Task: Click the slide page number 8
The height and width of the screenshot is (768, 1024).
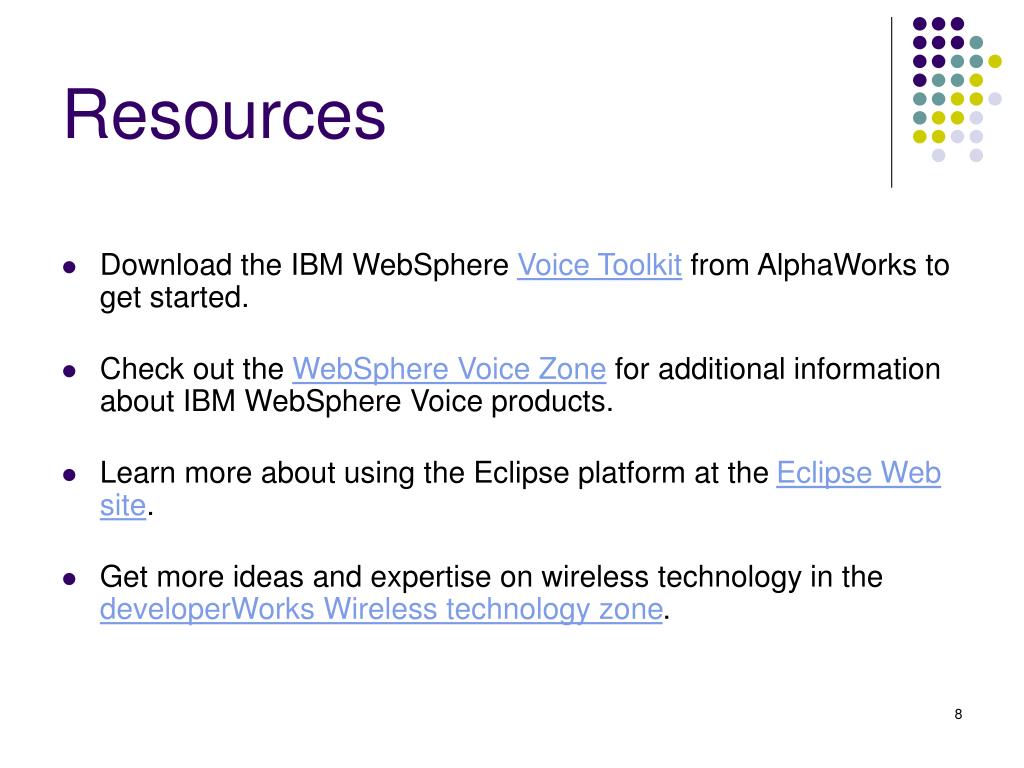Action: (958, 714)
